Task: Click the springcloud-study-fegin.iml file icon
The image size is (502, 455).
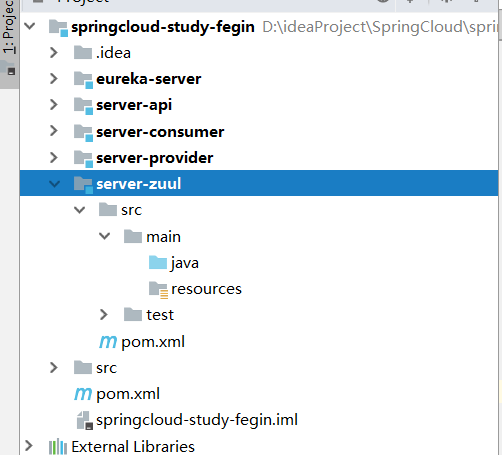Action: tap(84, 420)
